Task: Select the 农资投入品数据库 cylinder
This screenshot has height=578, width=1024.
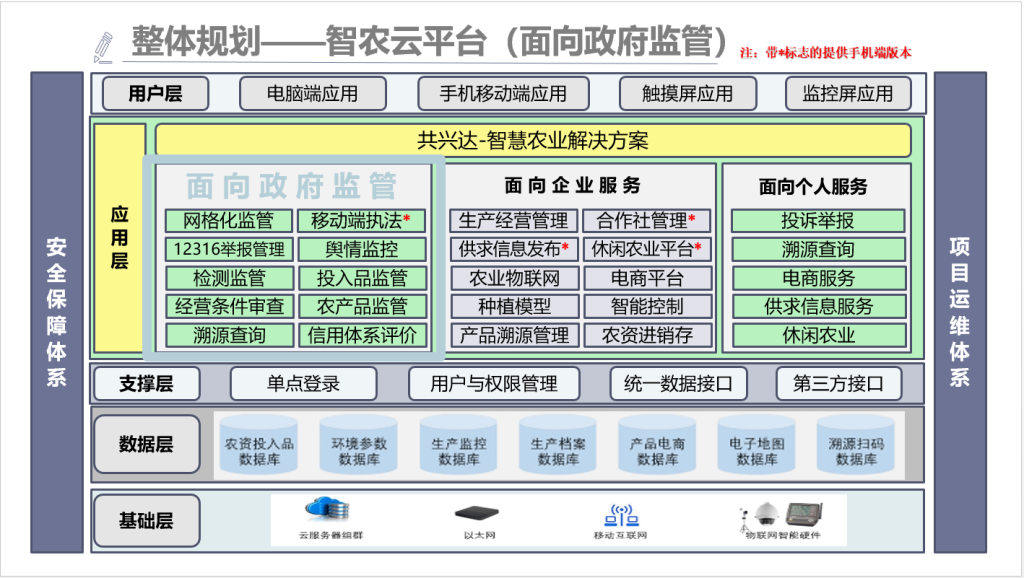Action: (x=259, y=443)
